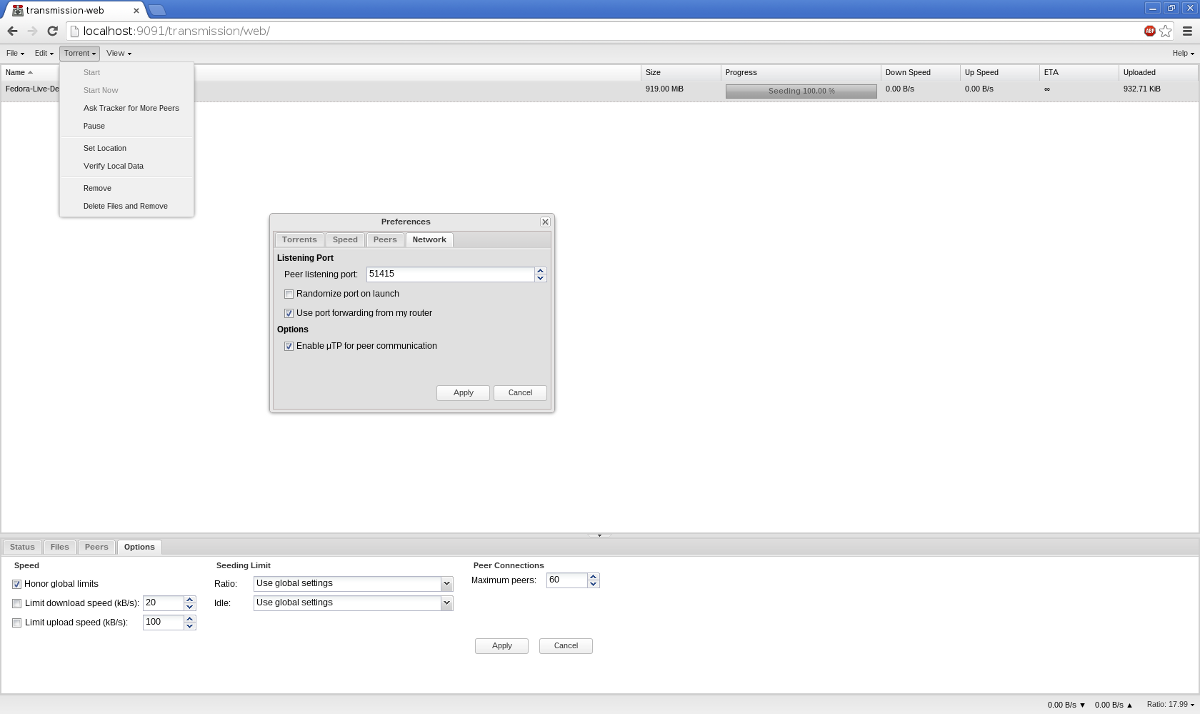Click the download speed limit field
Screen dimensions: 1200x714
163,603
